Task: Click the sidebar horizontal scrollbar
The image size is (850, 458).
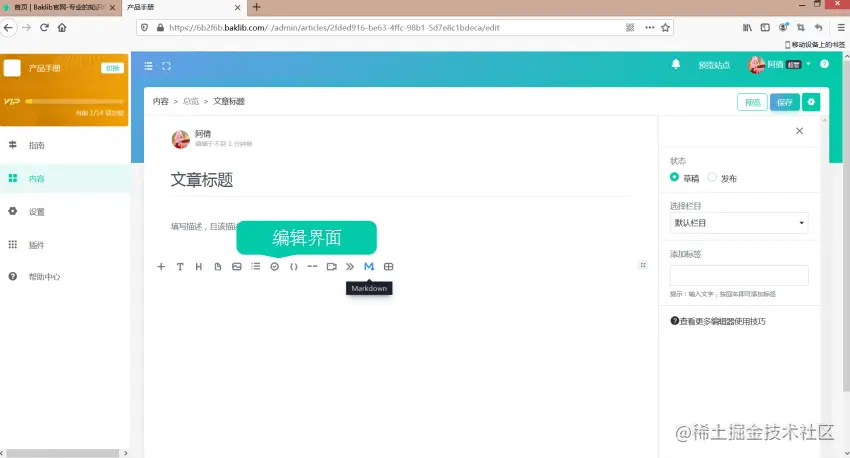Action: click(64, 453)
